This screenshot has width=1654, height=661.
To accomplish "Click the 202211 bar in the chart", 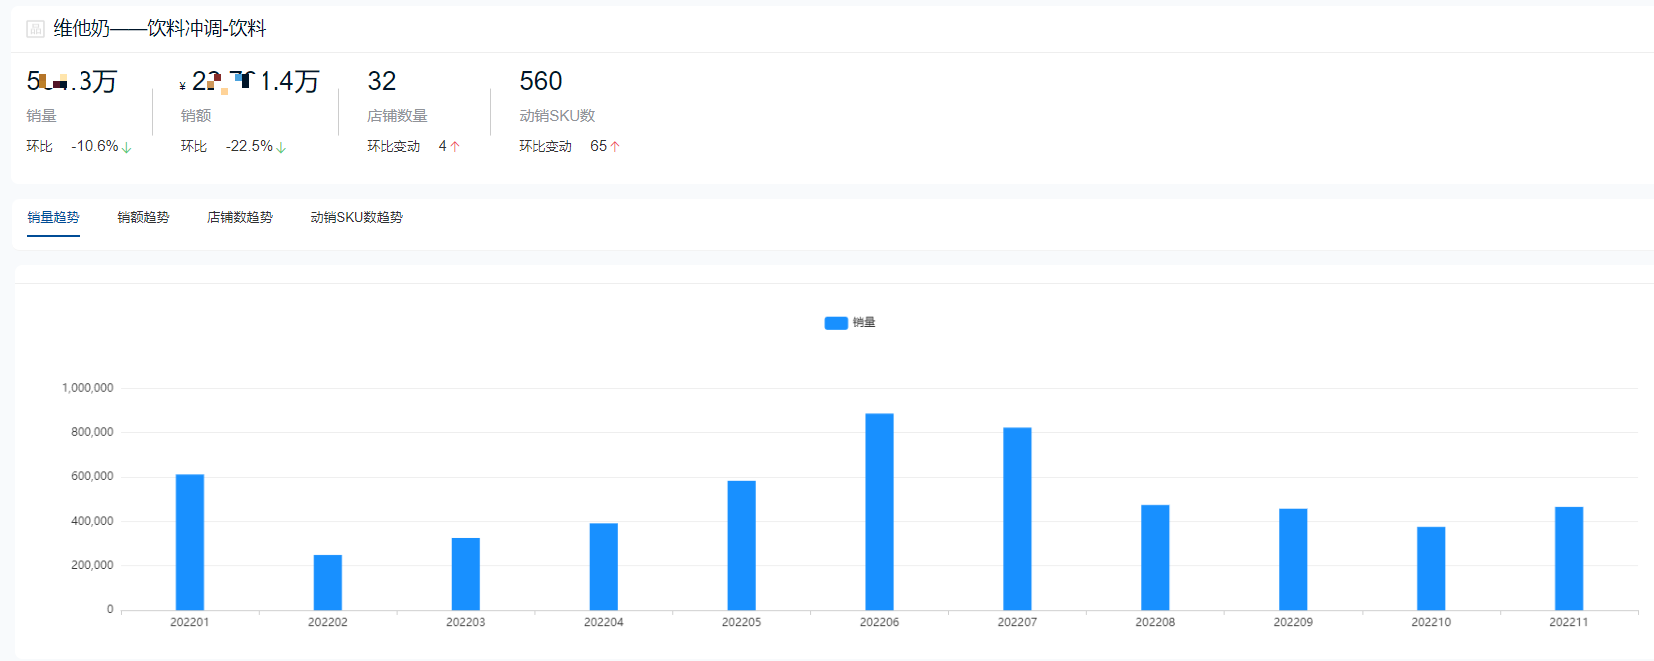I will (x=1568, y=558).
